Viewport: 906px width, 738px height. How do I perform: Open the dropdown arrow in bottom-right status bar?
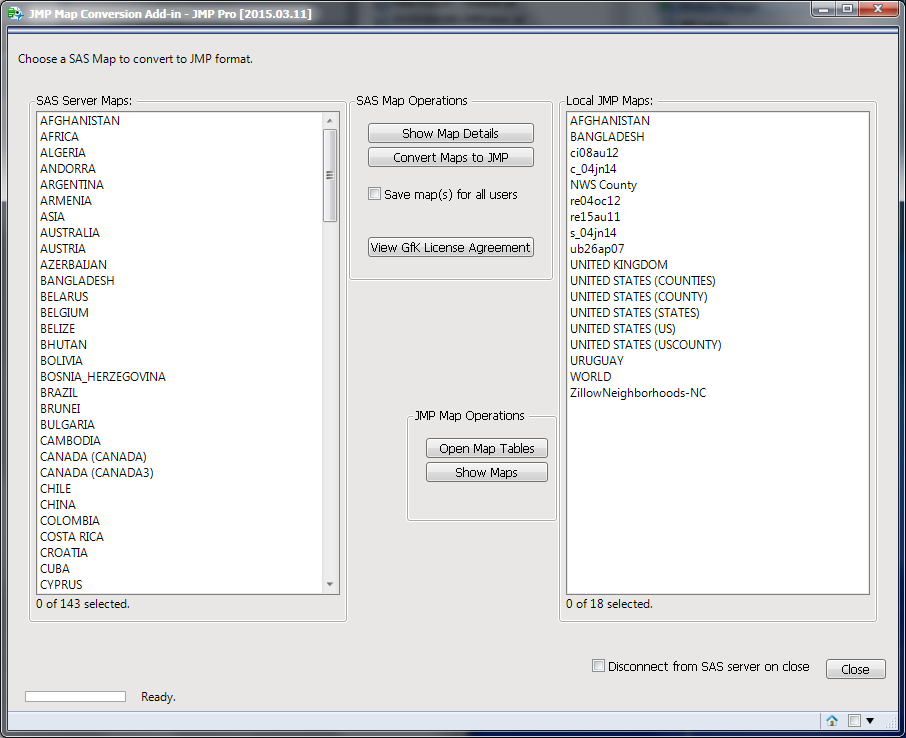click(871, 720)
